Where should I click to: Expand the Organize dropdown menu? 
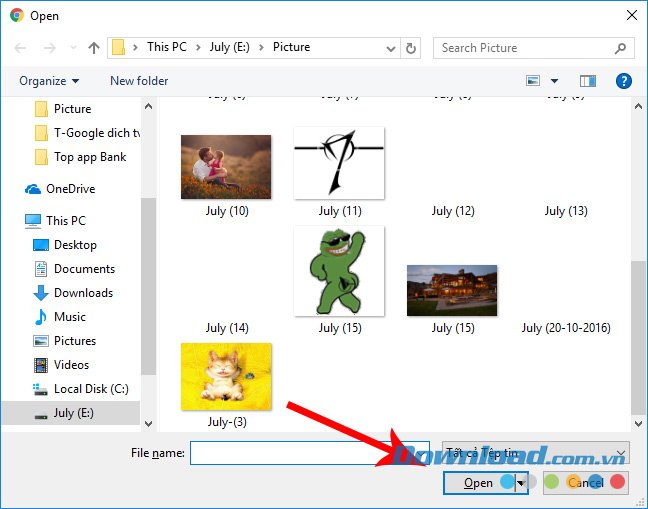pos(48,81)
